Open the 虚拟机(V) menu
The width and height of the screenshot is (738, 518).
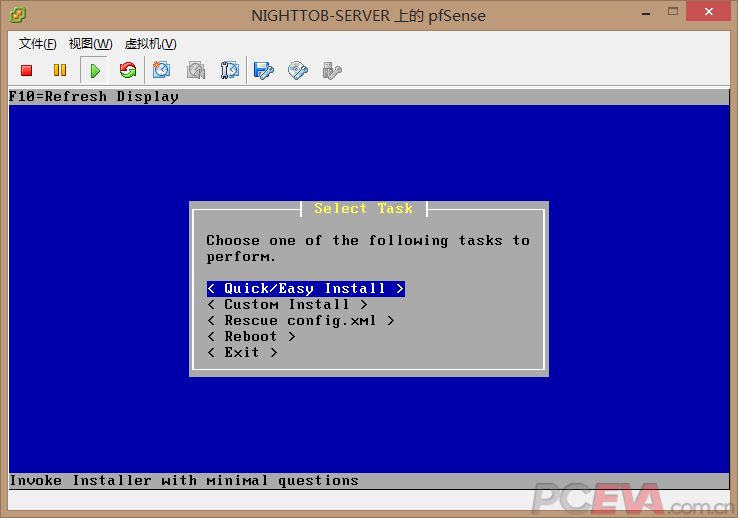[x=150, y=44]
